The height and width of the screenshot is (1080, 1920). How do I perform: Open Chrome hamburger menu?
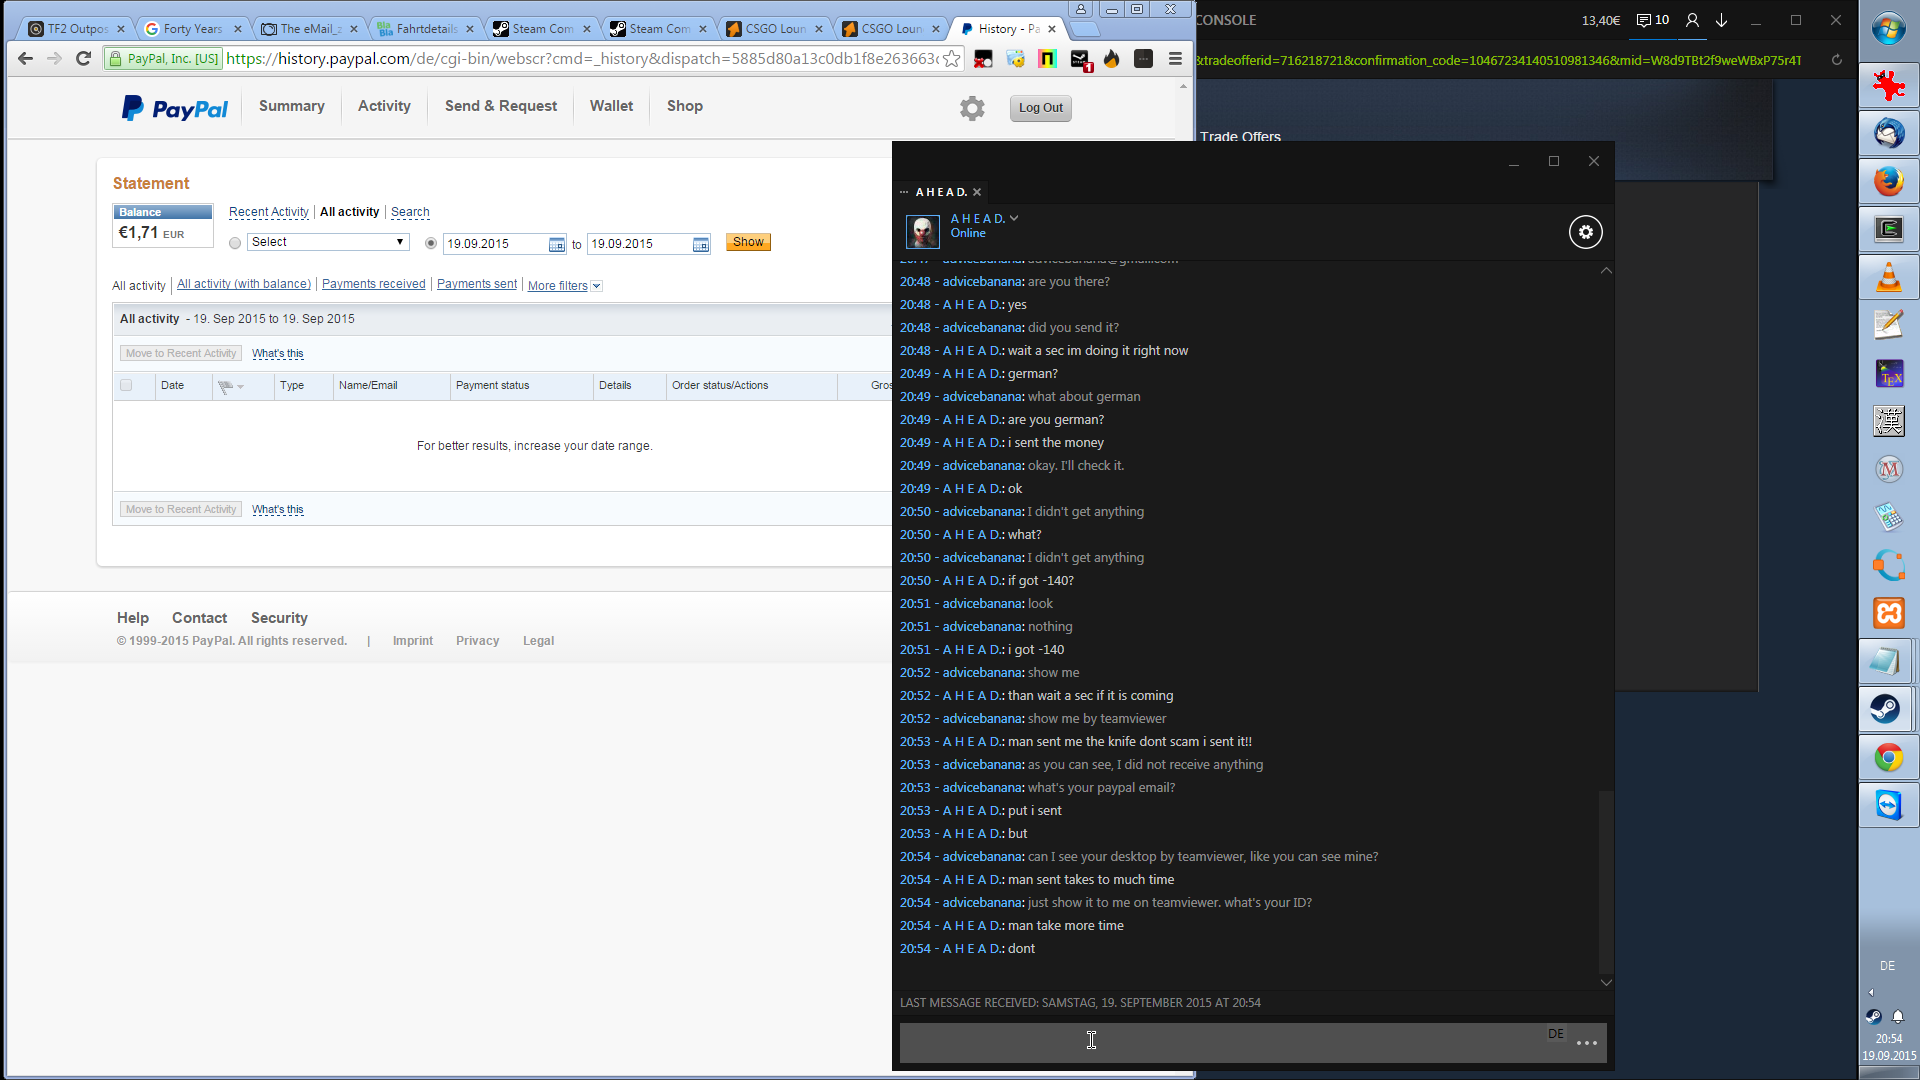coord(1175,59)
